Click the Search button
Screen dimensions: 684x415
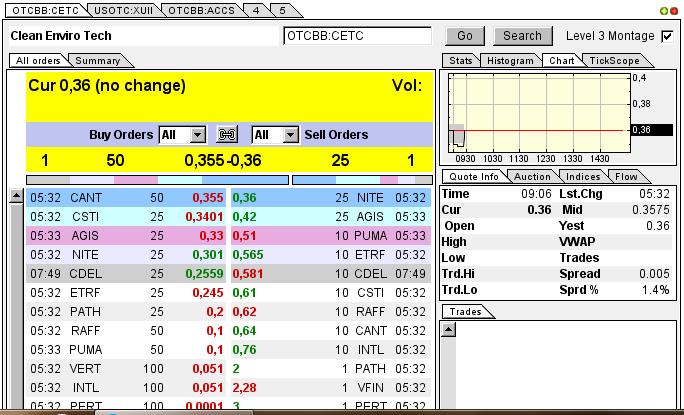pos(523,36)
